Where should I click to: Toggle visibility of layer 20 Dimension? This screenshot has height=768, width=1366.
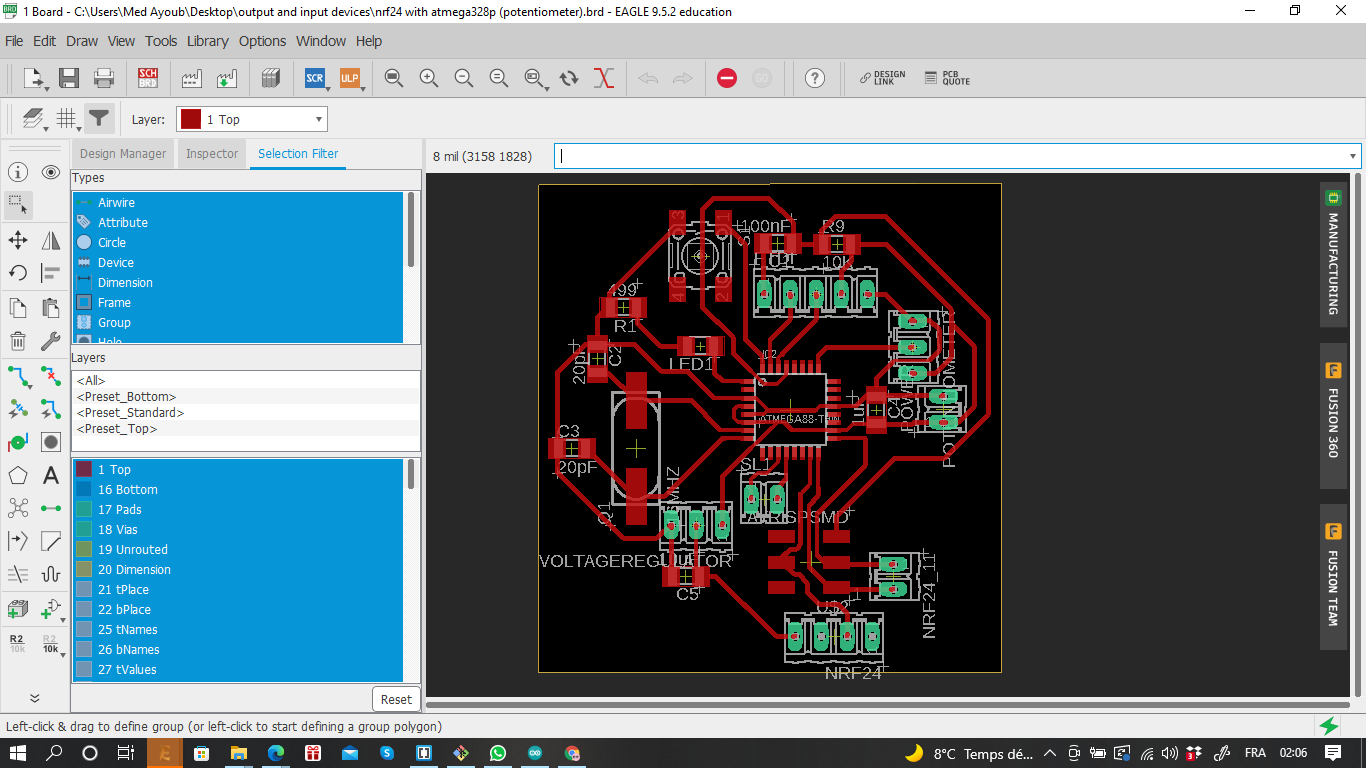tap(84, 569)
